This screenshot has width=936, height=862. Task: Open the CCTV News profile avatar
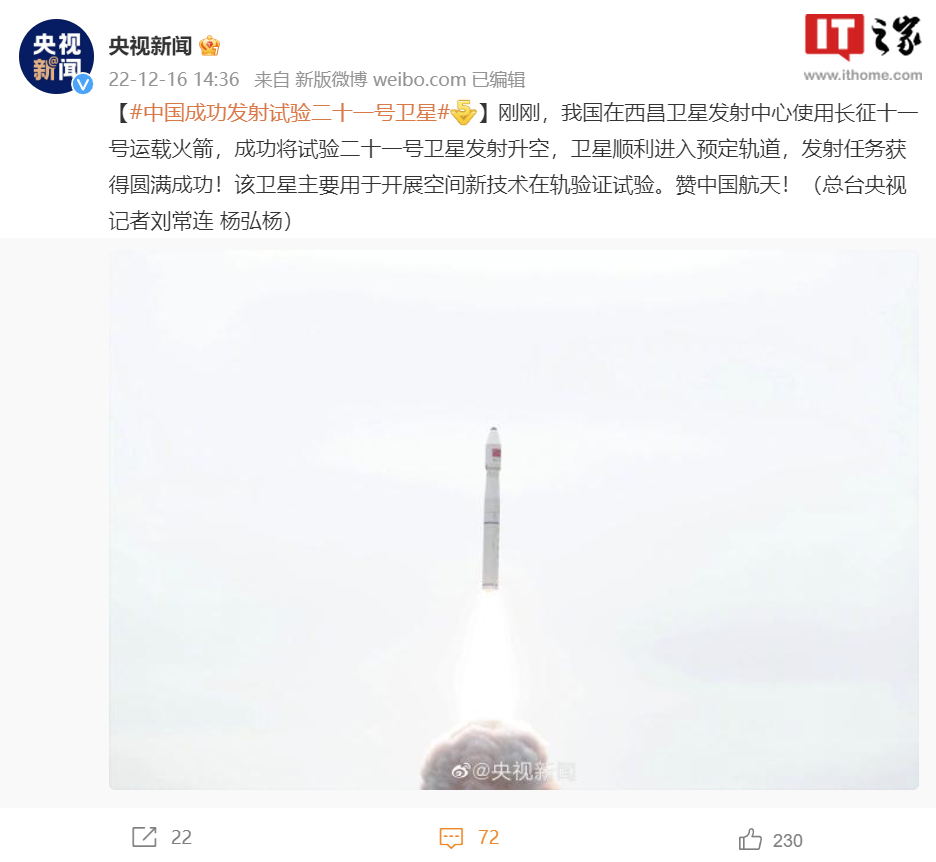(x=56, y=57)
